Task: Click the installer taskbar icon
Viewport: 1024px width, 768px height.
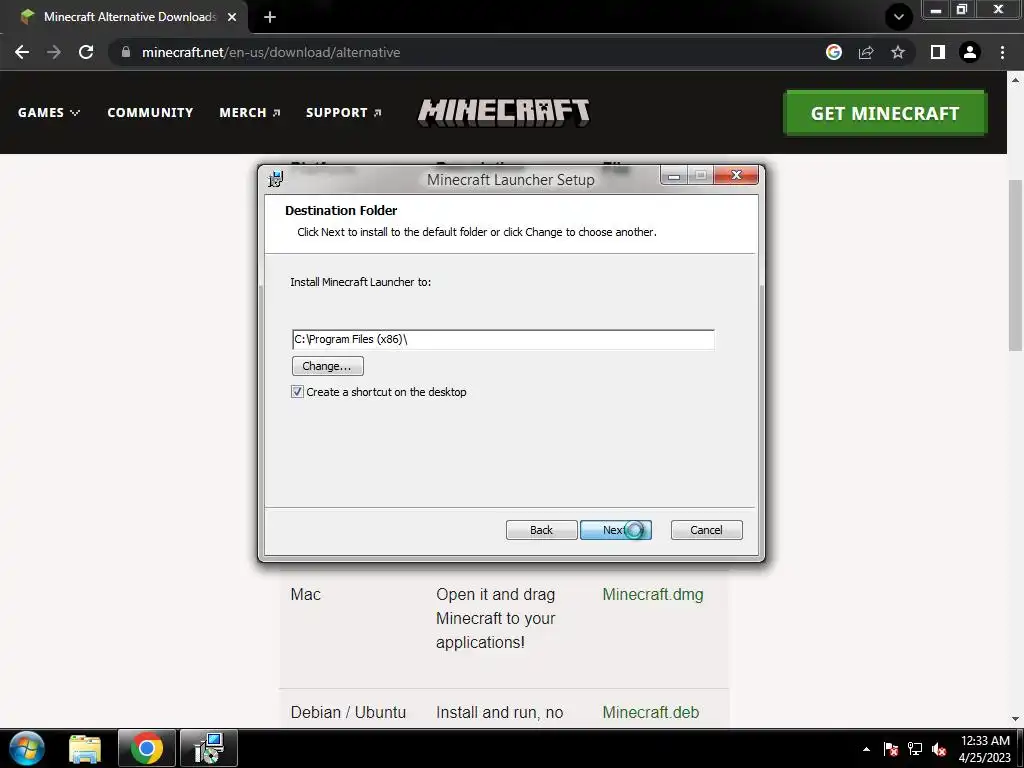Action: pos(209,748)
